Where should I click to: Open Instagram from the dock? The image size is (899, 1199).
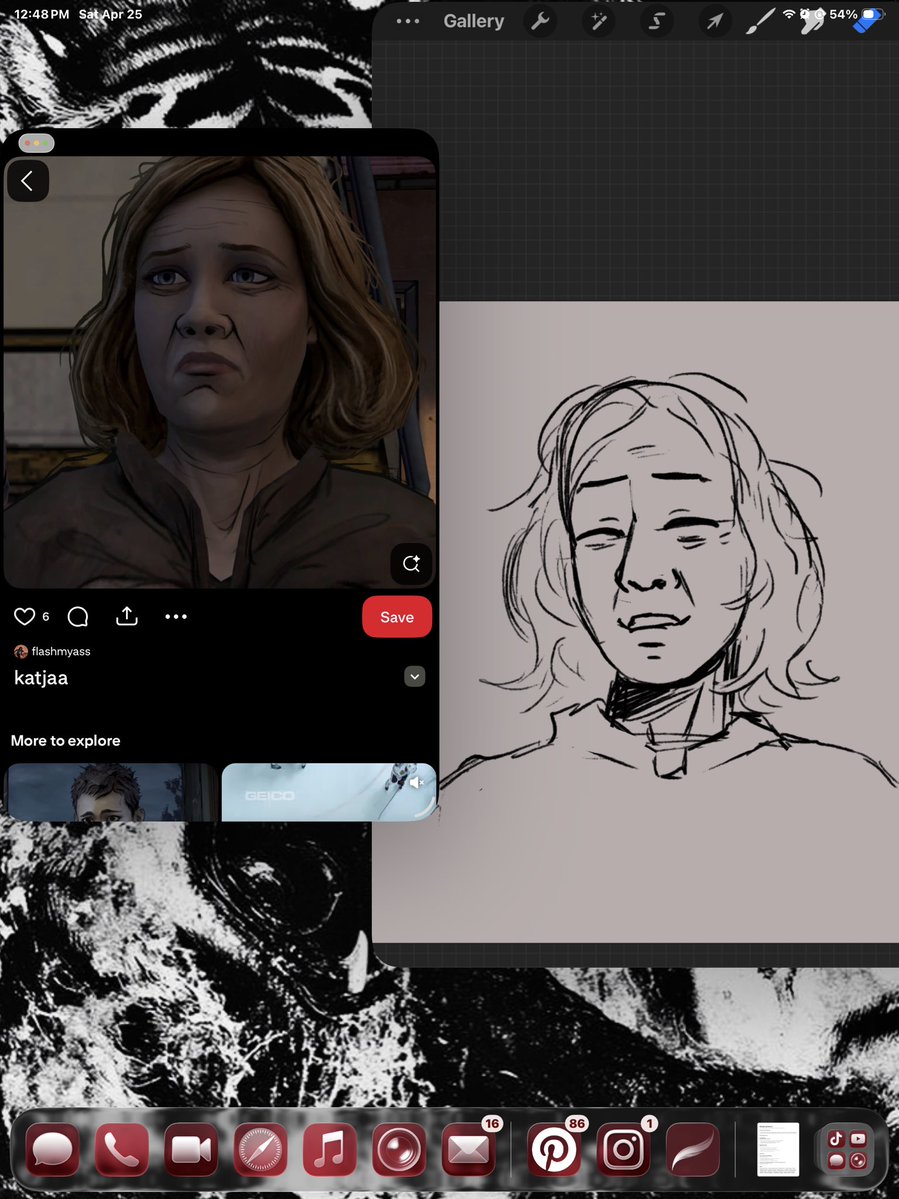pyautogui.click(x=624, y=1149)
